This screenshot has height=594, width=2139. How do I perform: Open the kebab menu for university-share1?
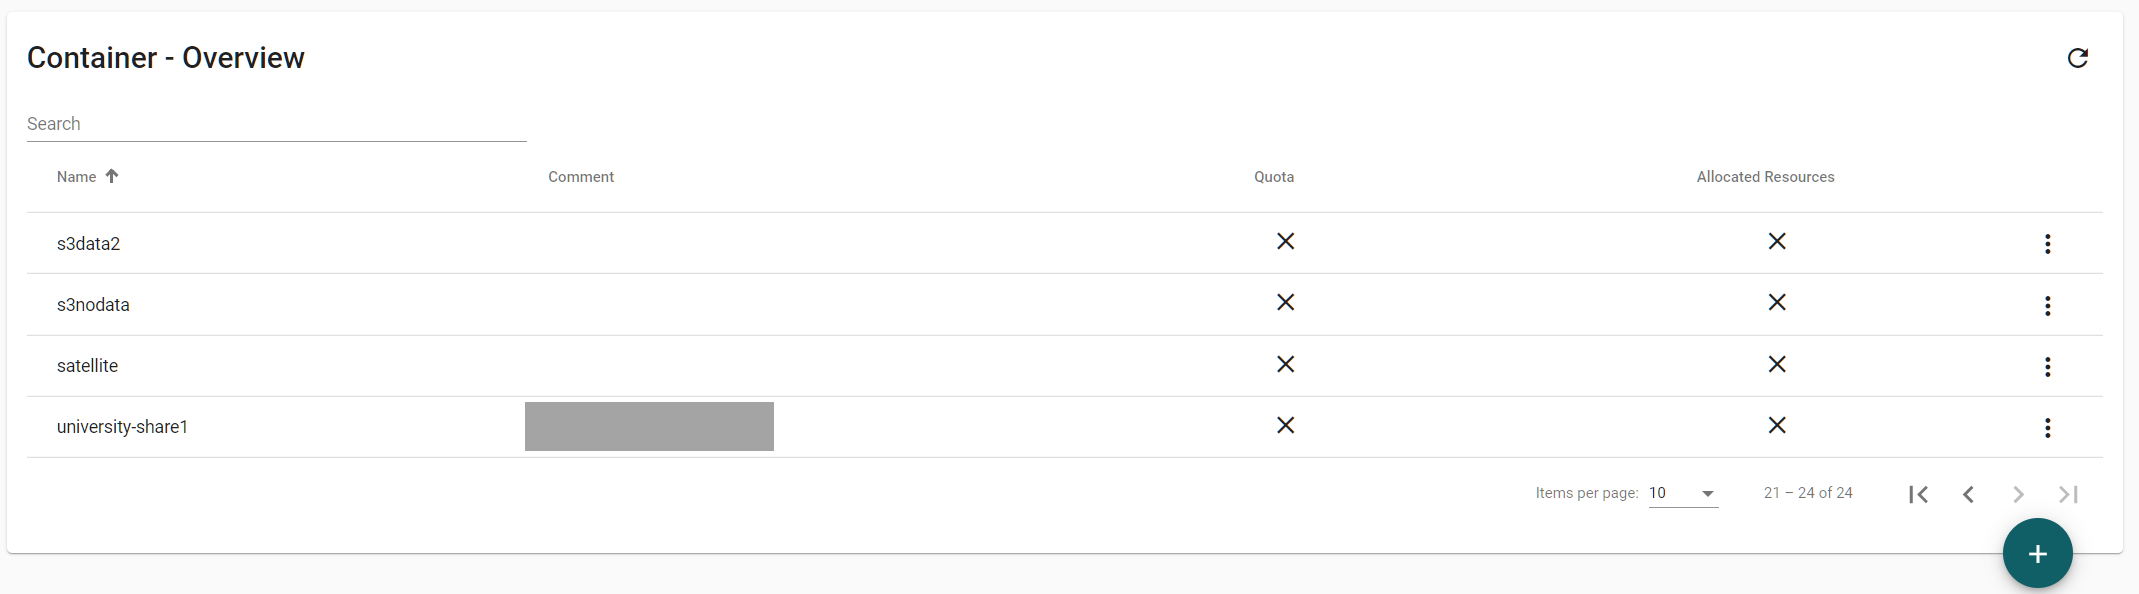(2047, 428)
